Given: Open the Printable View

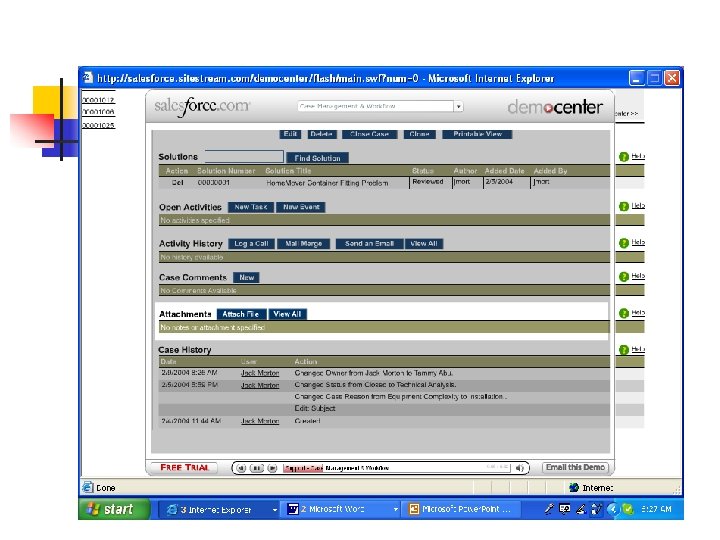Looking at the screenshot, I should [x=478, y=134].
